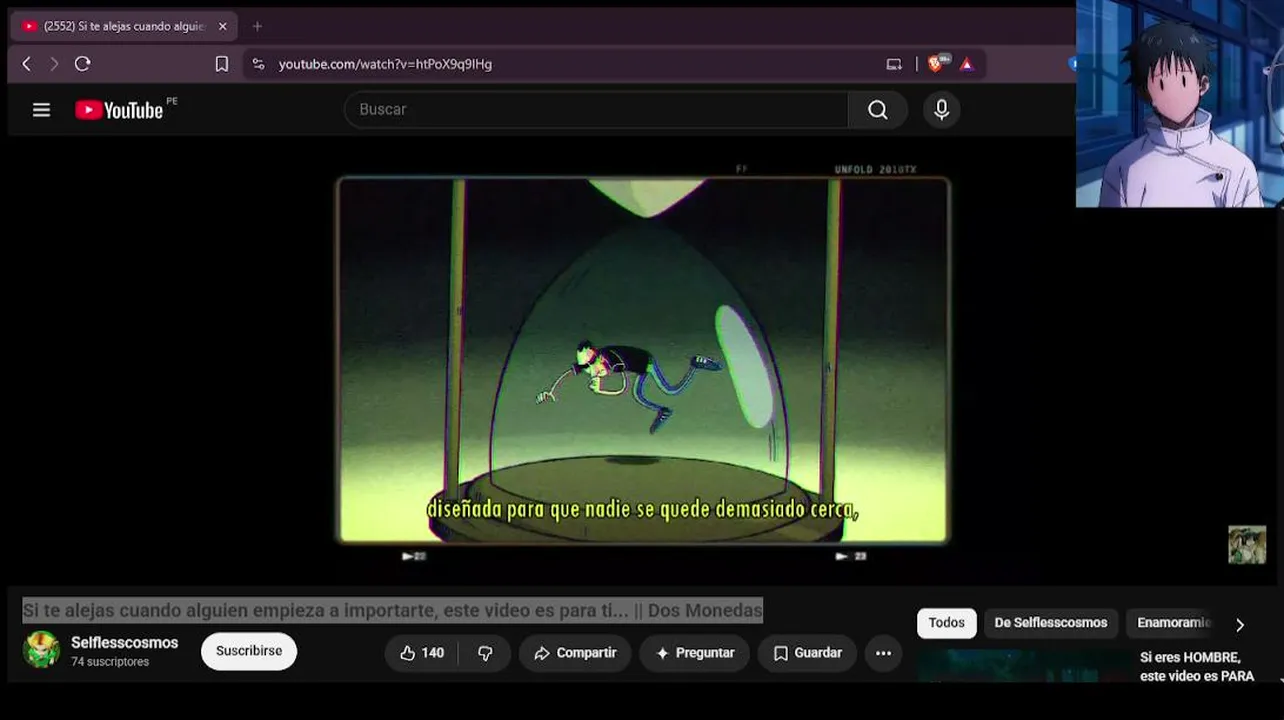The image size is (1284, 720).
Task: Like the video with 140 likes
Action: 422,653
